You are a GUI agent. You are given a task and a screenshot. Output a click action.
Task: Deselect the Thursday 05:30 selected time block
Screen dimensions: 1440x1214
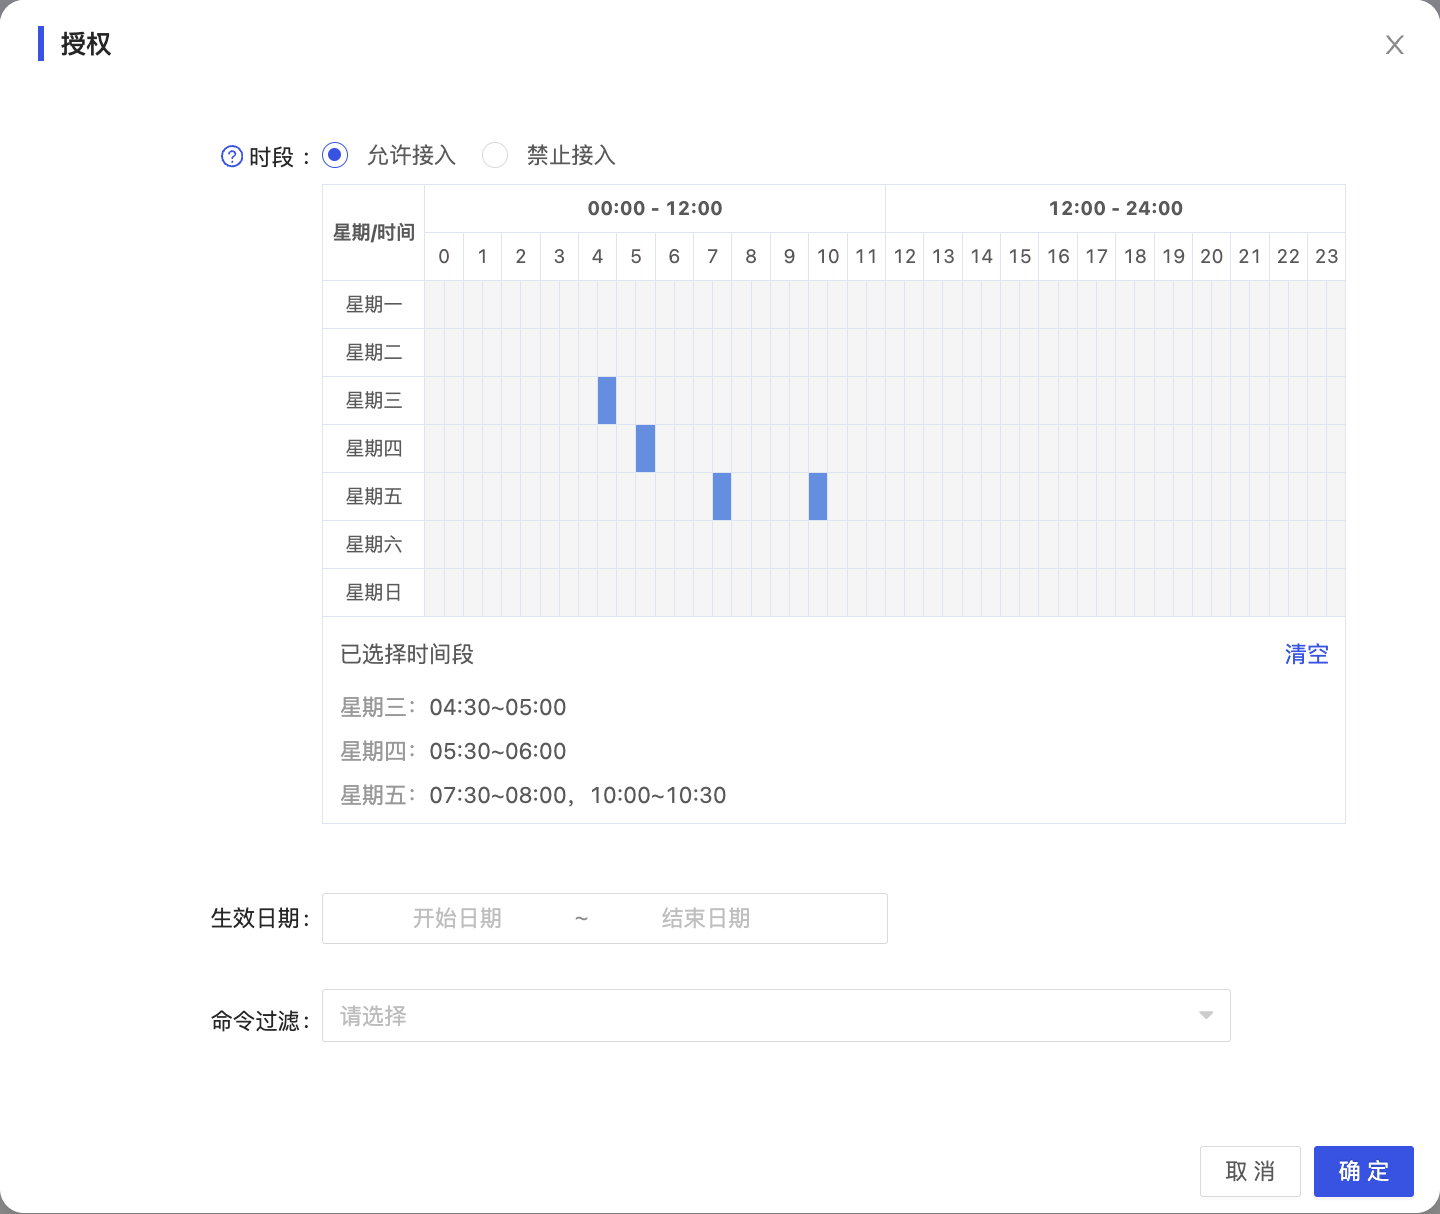[x=645, y=448]
